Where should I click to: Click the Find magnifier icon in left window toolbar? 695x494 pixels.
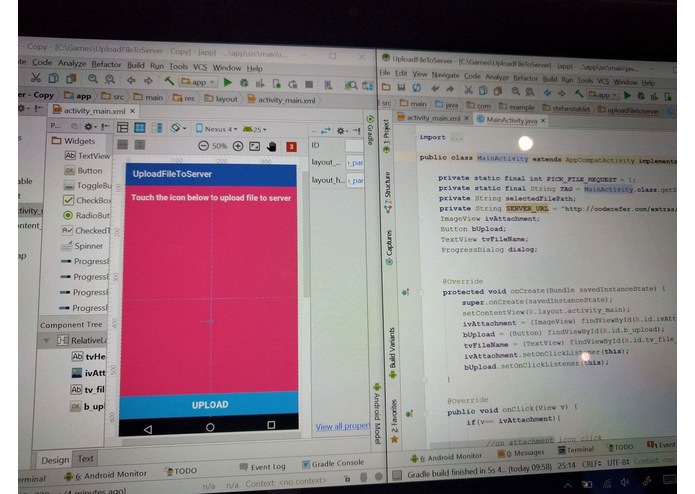tap(92, 79)
